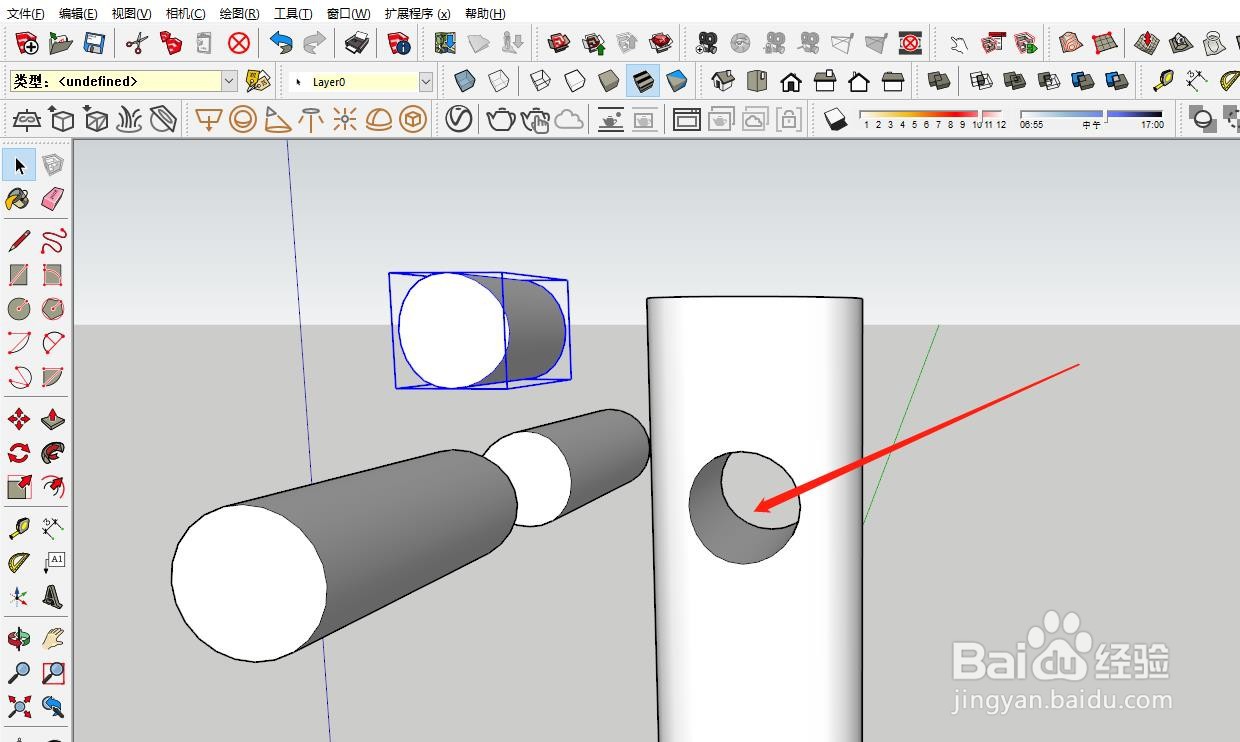Click the Zoom Extents tool
Image resolution: width=1240 pixels, height=742 pixels.
click(19, 707)
